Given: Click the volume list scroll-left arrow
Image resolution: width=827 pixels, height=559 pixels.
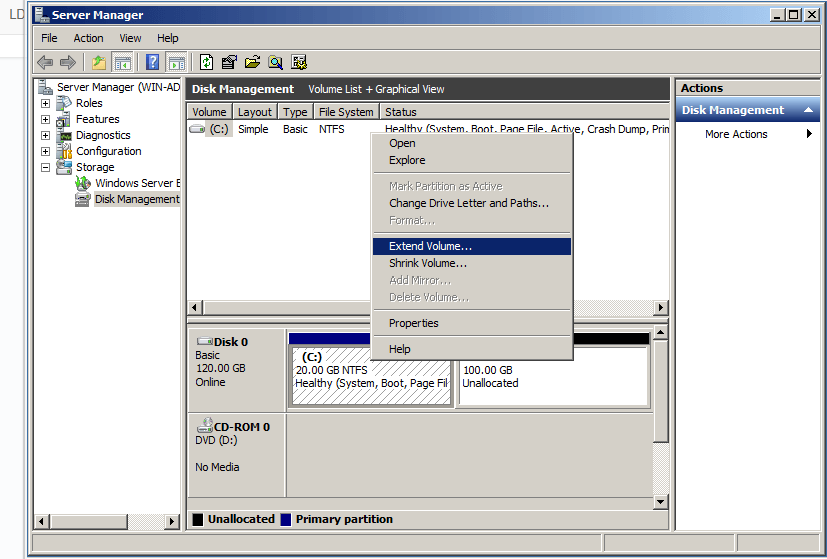Looking at the screenshot, I should (x=195, y=307).
